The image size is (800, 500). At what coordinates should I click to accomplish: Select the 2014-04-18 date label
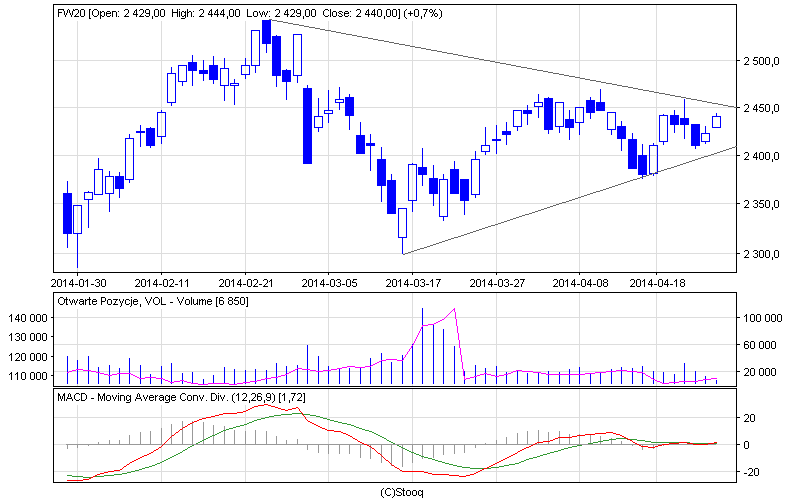(x=657, y=283)
